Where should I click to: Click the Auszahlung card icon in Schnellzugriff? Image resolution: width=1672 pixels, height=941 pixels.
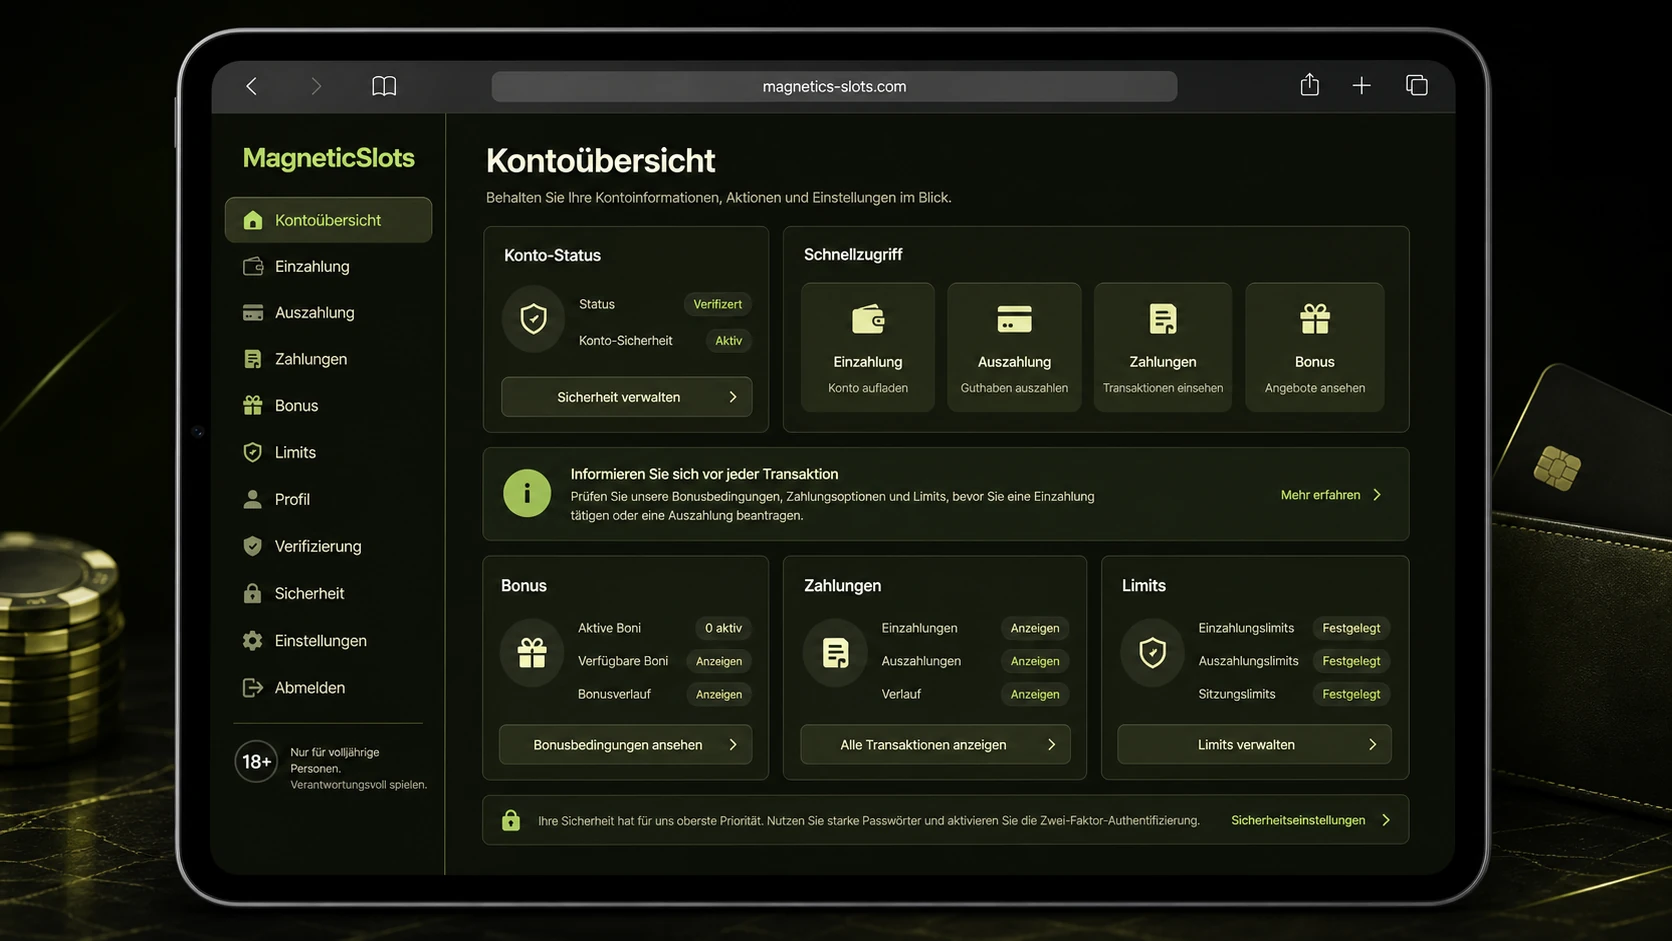click(1014, 320)
